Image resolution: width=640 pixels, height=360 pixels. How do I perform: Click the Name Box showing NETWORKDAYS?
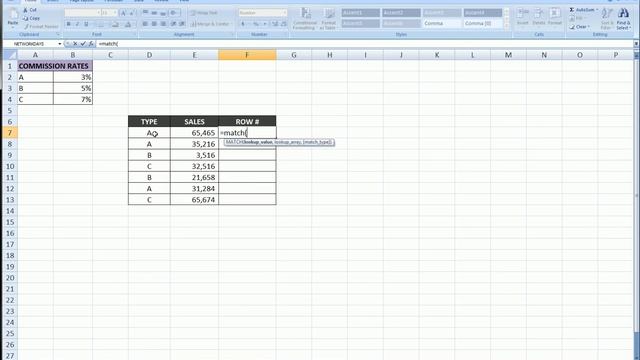(x=31, y=44)
